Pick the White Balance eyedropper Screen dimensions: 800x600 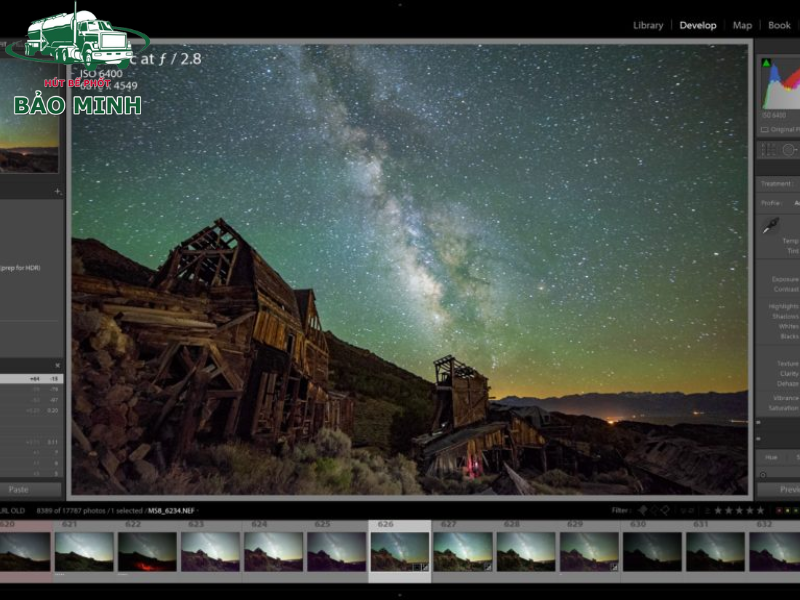pyautogui.click(x=771, y=222)
